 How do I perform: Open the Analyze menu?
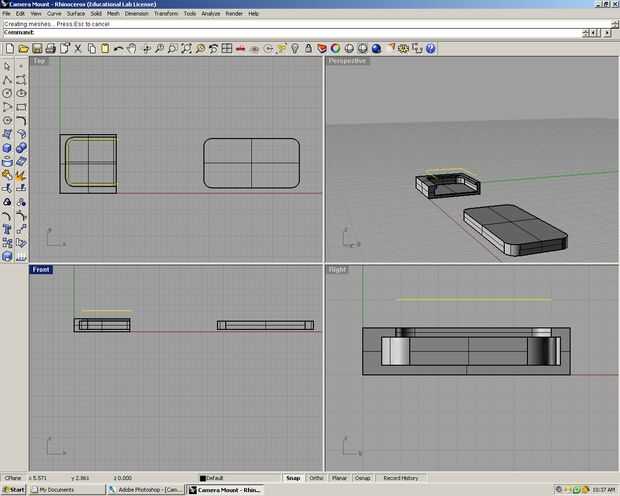(211, 13)
